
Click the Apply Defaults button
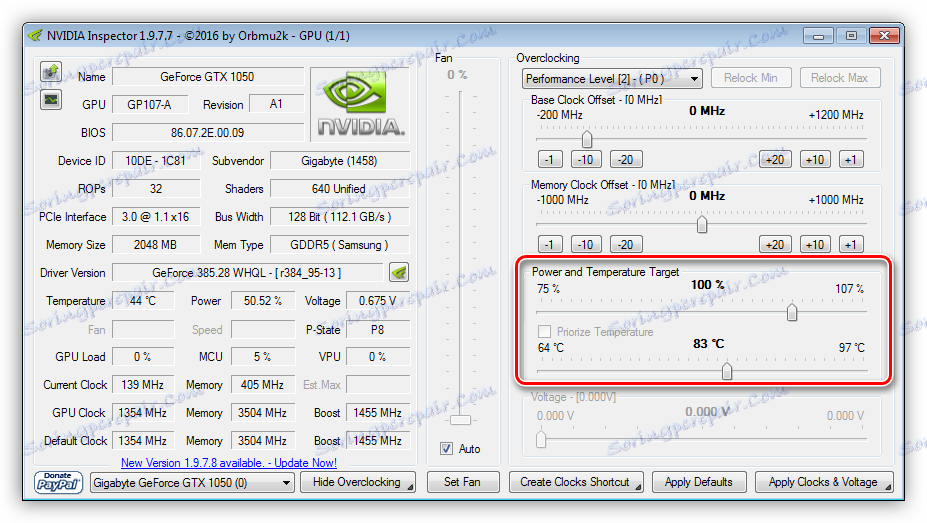(699, 482)
